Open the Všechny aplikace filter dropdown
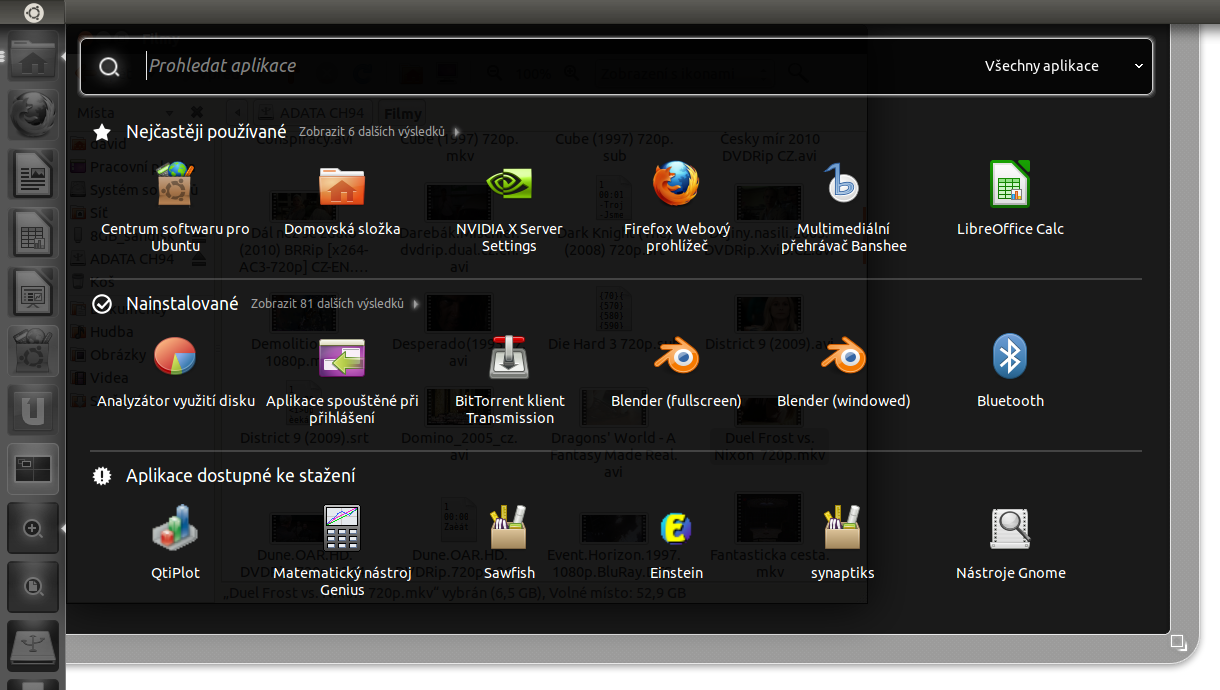This screenshot has width=1220, height=690. (x=1064, y=66)
